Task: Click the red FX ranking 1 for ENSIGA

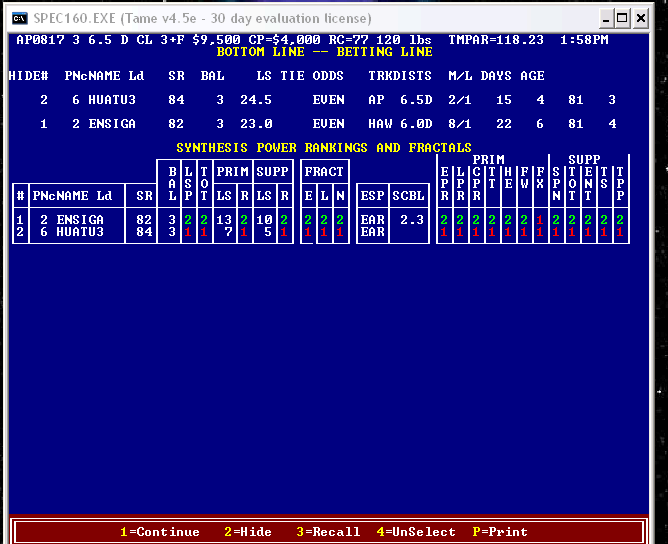Action: click(x=540, y=220)
